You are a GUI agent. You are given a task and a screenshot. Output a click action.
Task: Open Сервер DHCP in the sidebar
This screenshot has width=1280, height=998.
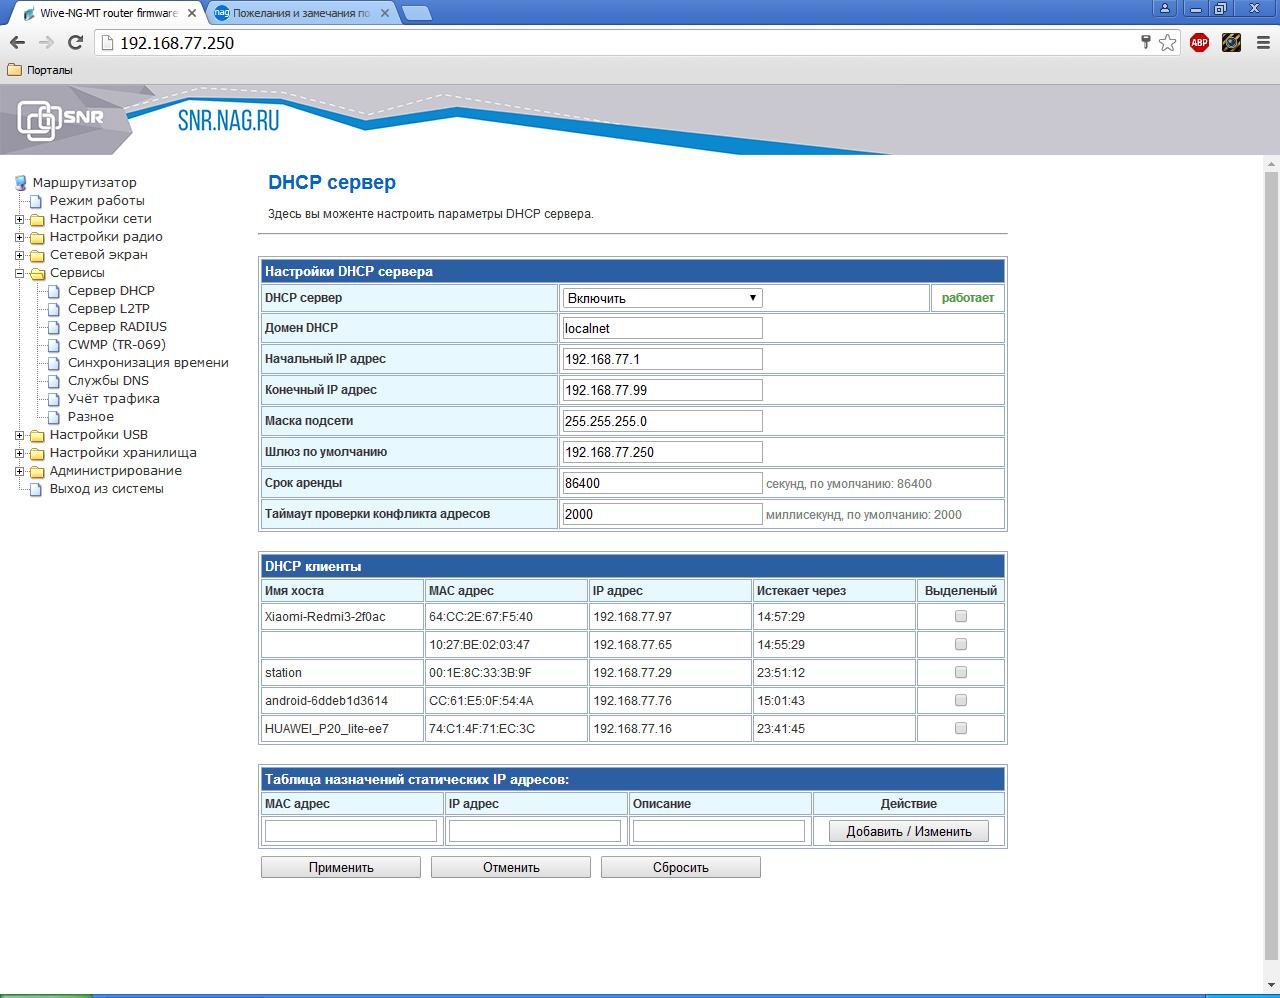click(x=111, y=291)
